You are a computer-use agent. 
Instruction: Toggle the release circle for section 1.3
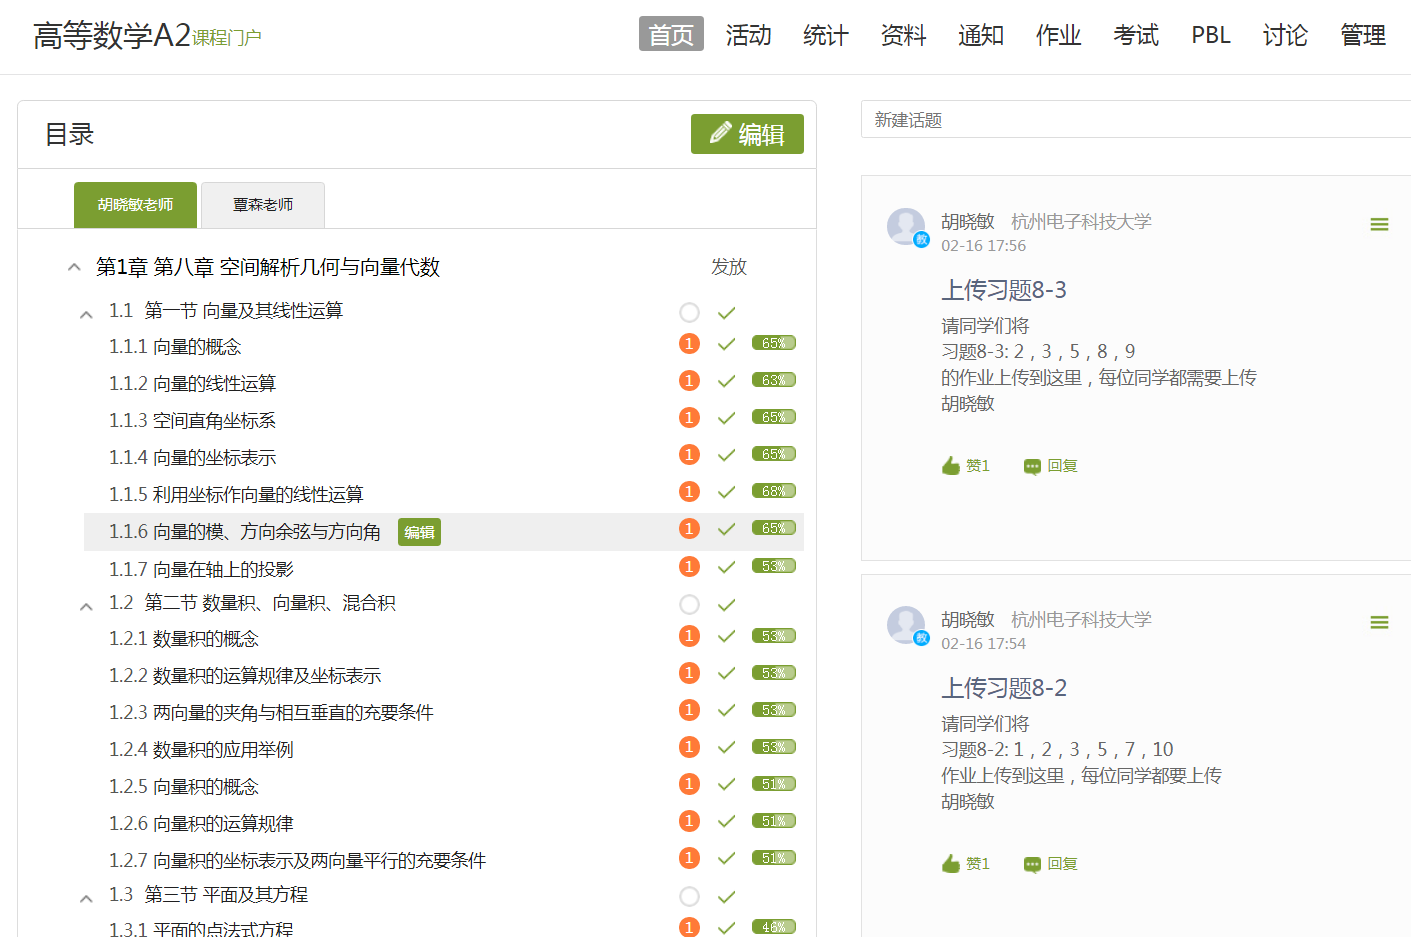pyautogui.click(x=689, y=897)
